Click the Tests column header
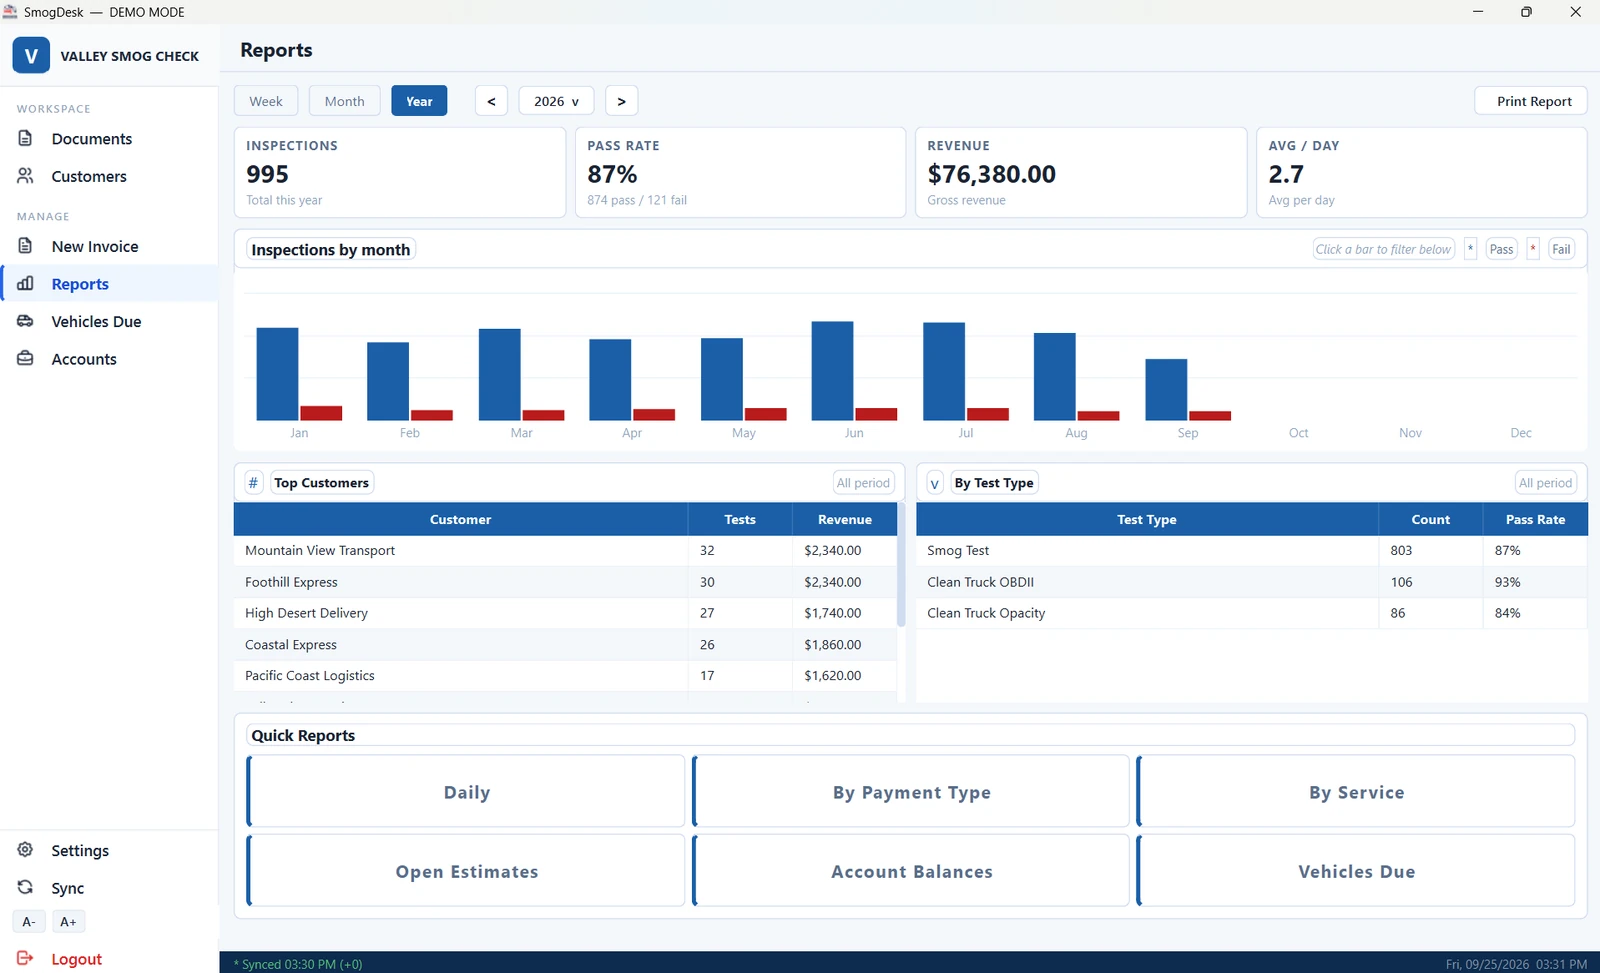1600x973 pixels. pyautogui.click(x=740, y=520)
